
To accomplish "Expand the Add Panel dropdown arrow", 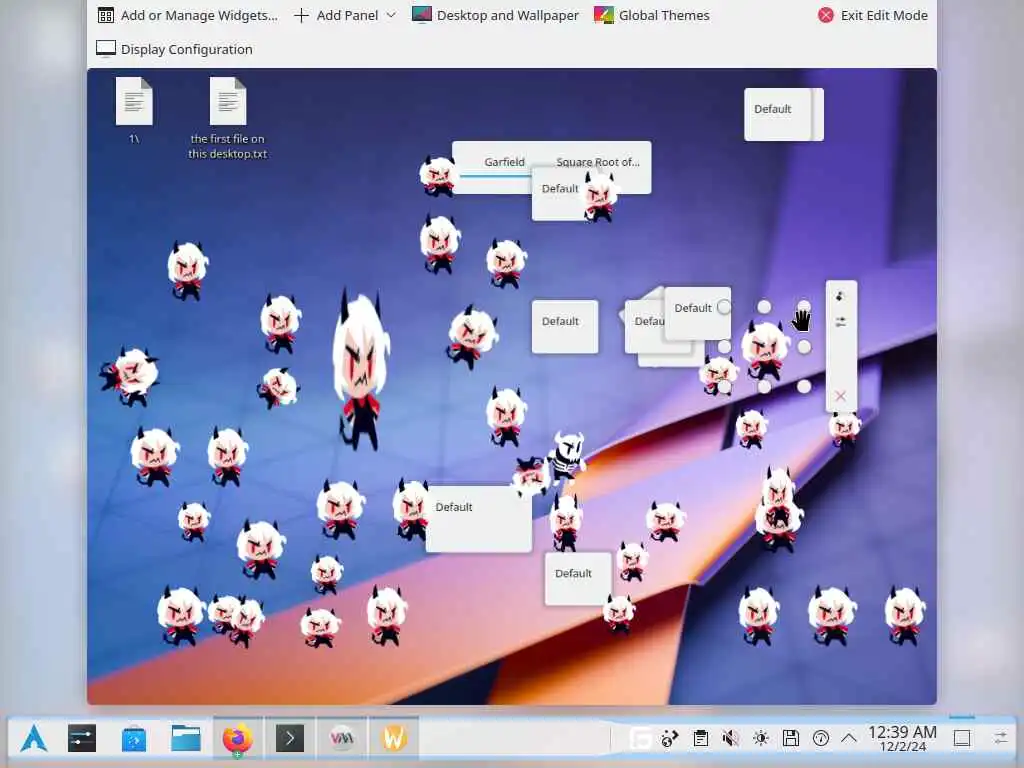I will (x=391, y=15).
